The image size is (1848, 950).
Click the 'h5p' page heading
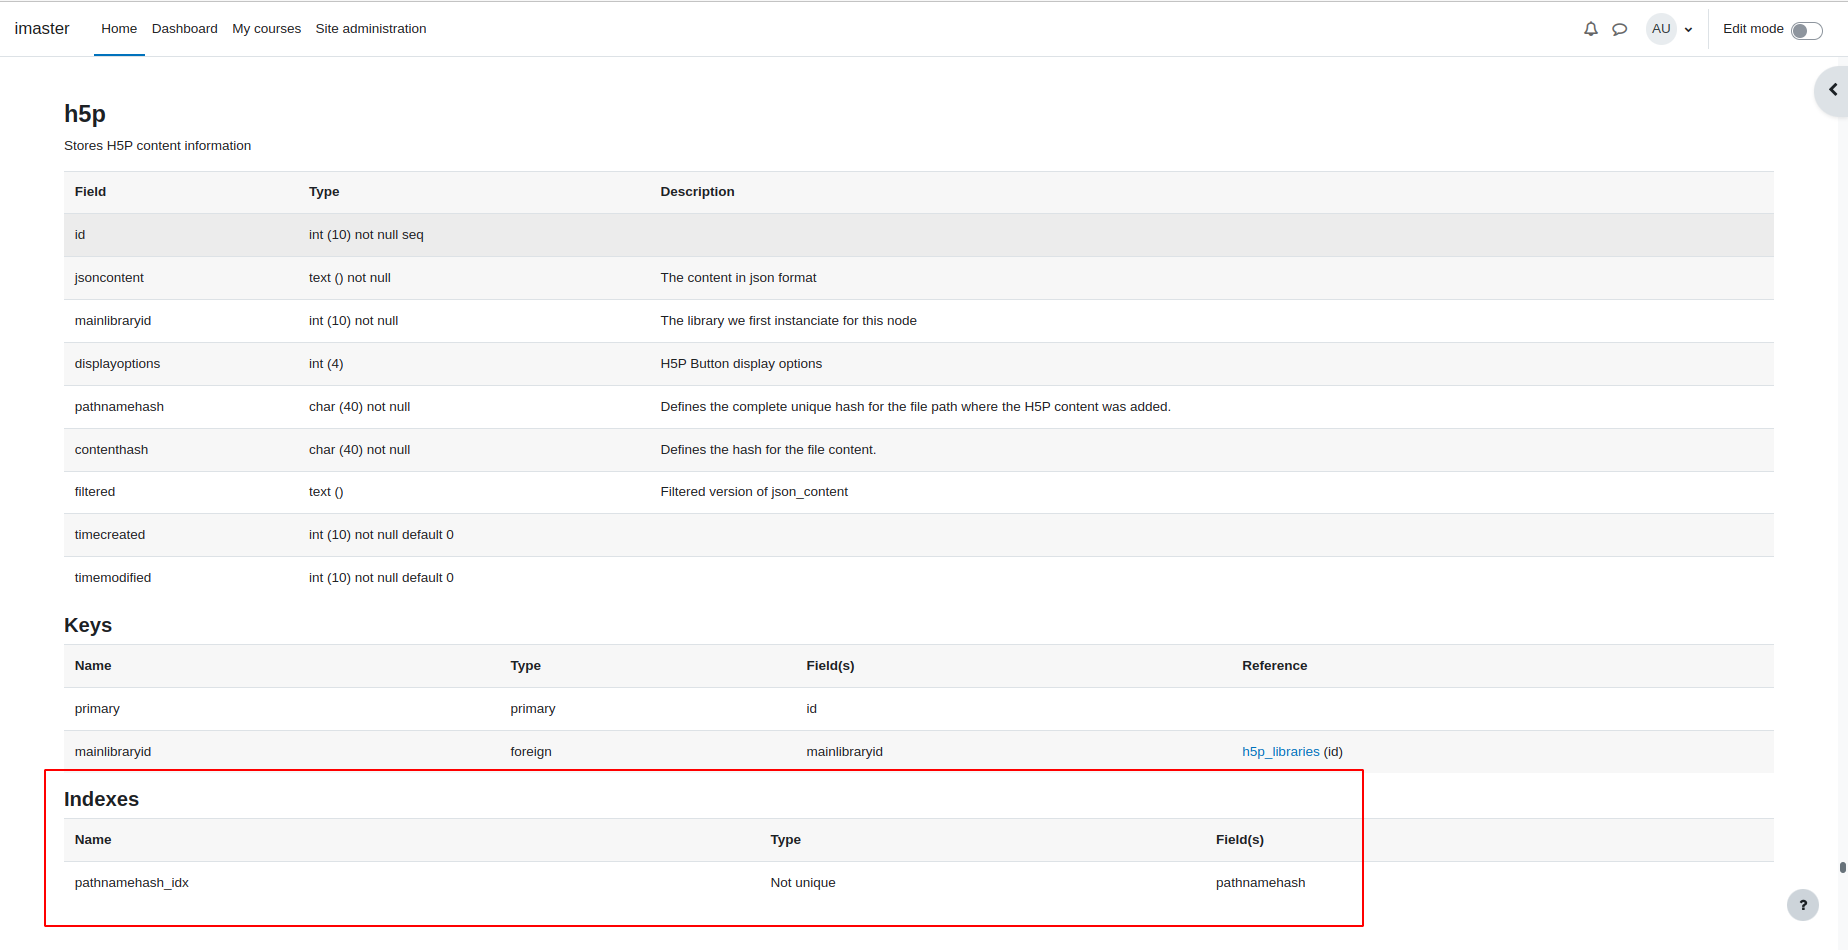[85, 114]
